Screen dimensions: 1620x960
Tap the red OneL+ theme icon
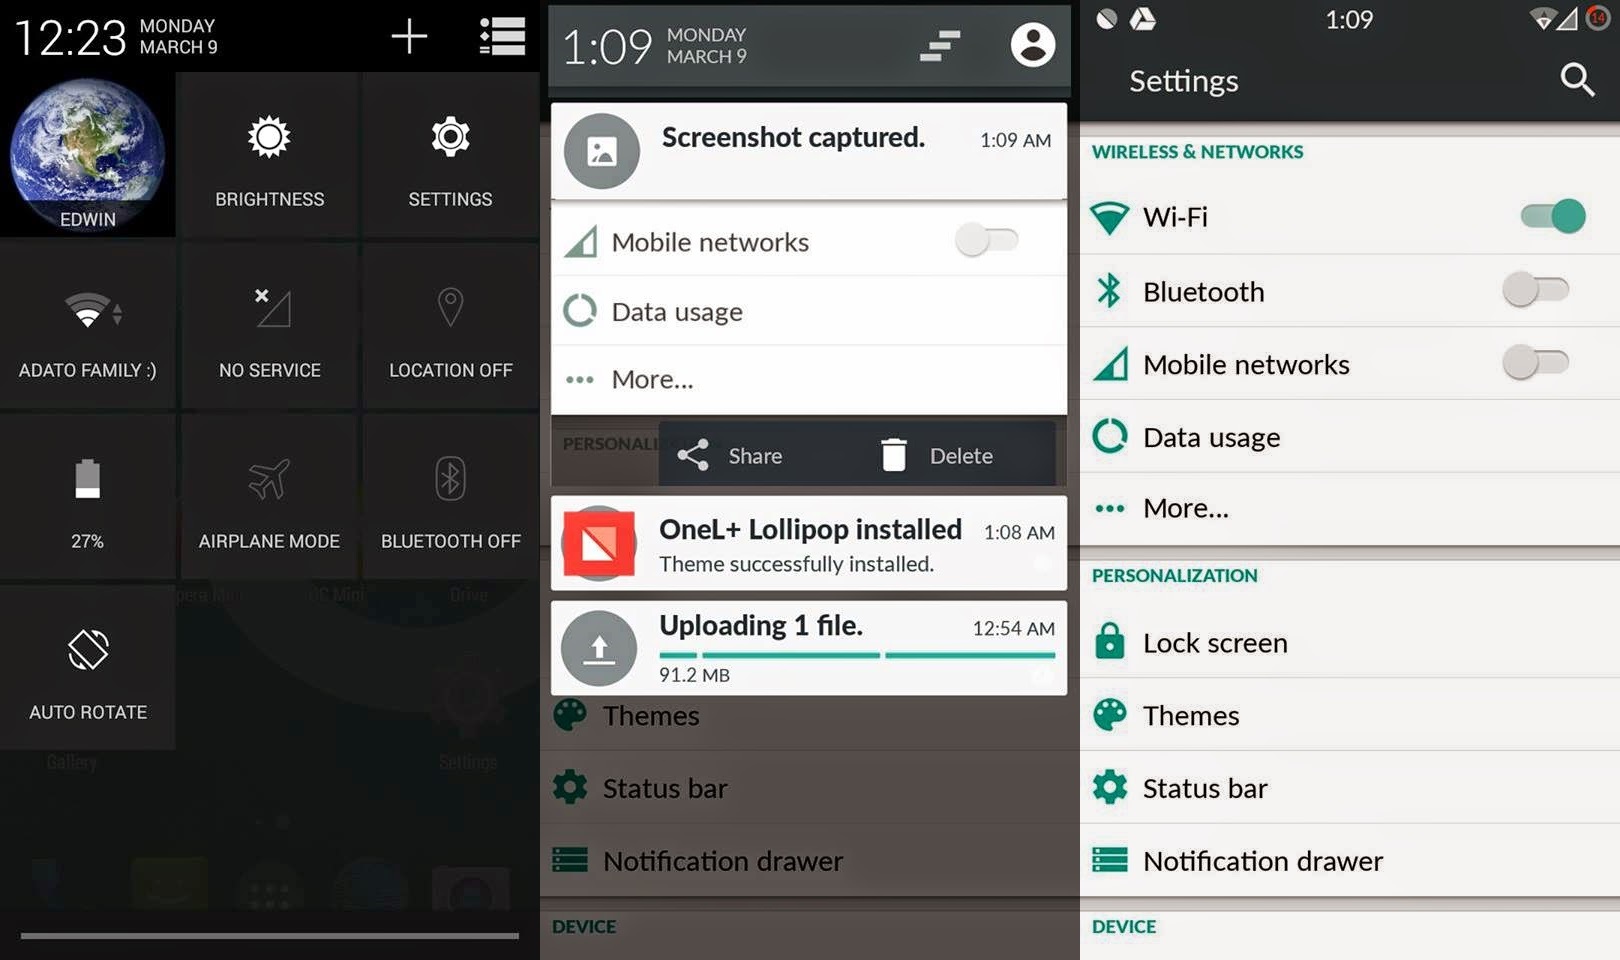point(599,543)
